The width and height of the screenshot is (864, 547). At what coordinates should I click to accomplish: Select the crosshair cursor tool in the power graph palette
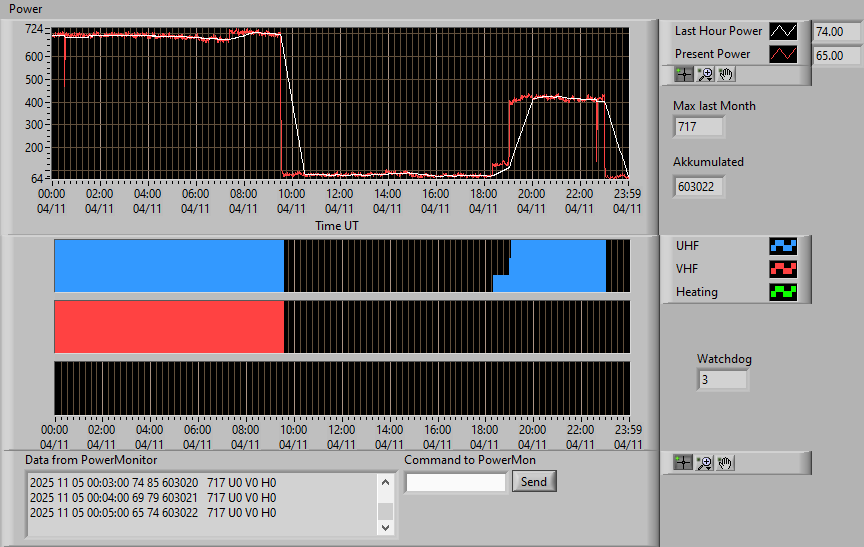684,74
